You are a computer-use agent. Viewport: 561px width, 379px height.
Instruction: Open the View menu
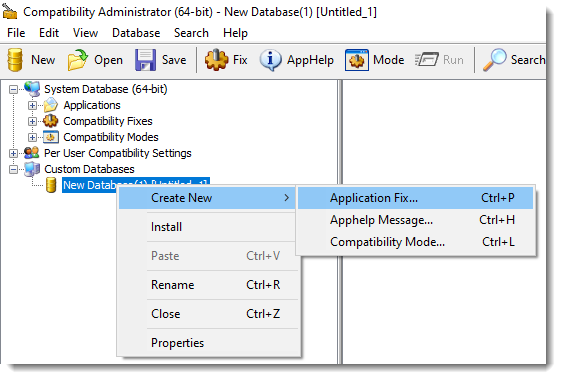85,33
